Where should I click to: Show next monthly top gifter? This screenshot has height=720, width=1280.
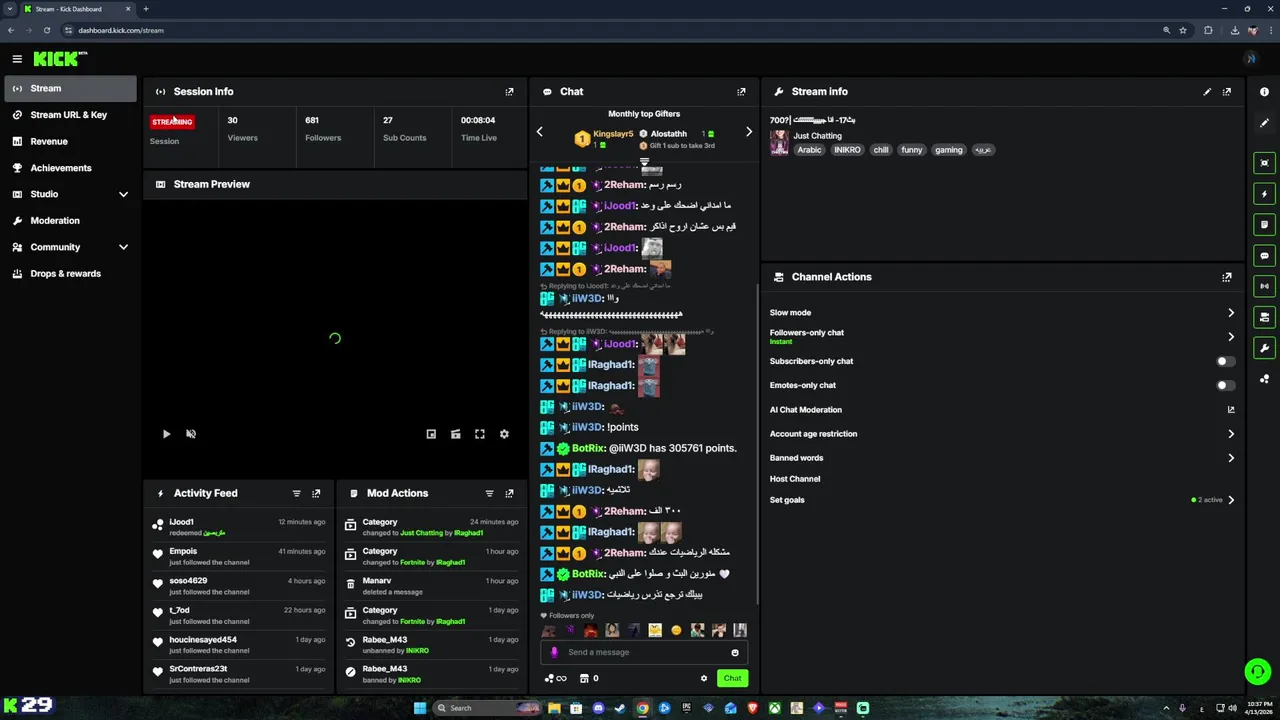[x=748, y=132]
